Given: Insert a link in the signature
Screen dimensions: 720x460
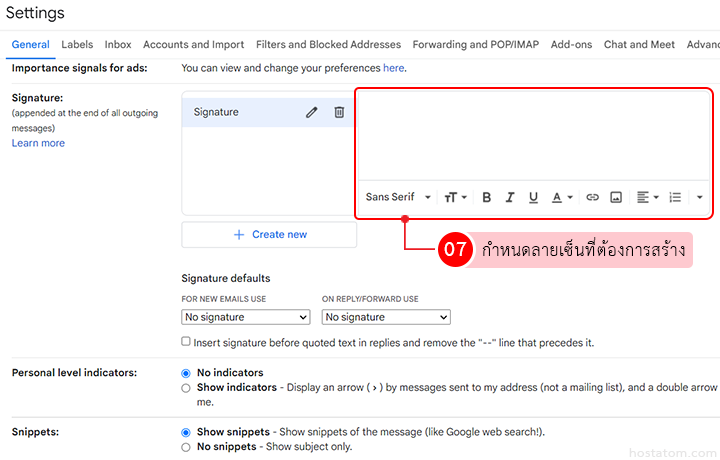Looking at the screenshot, I should tap(592, 197).
